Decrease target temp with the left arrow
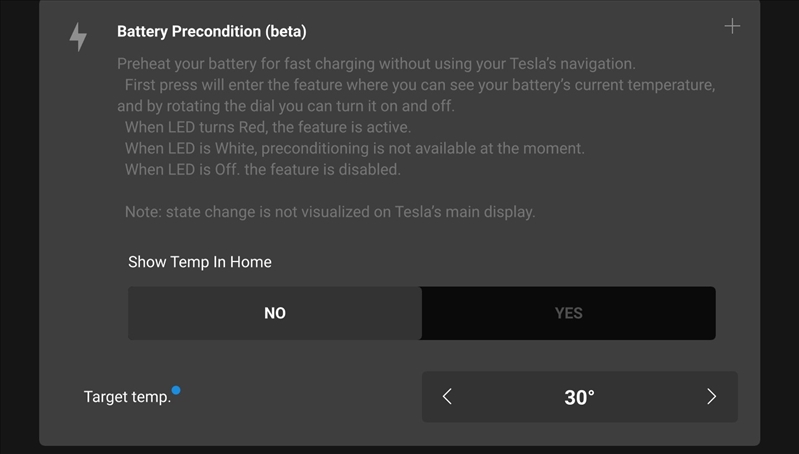799x454 pixels. [x=447, y=397]
